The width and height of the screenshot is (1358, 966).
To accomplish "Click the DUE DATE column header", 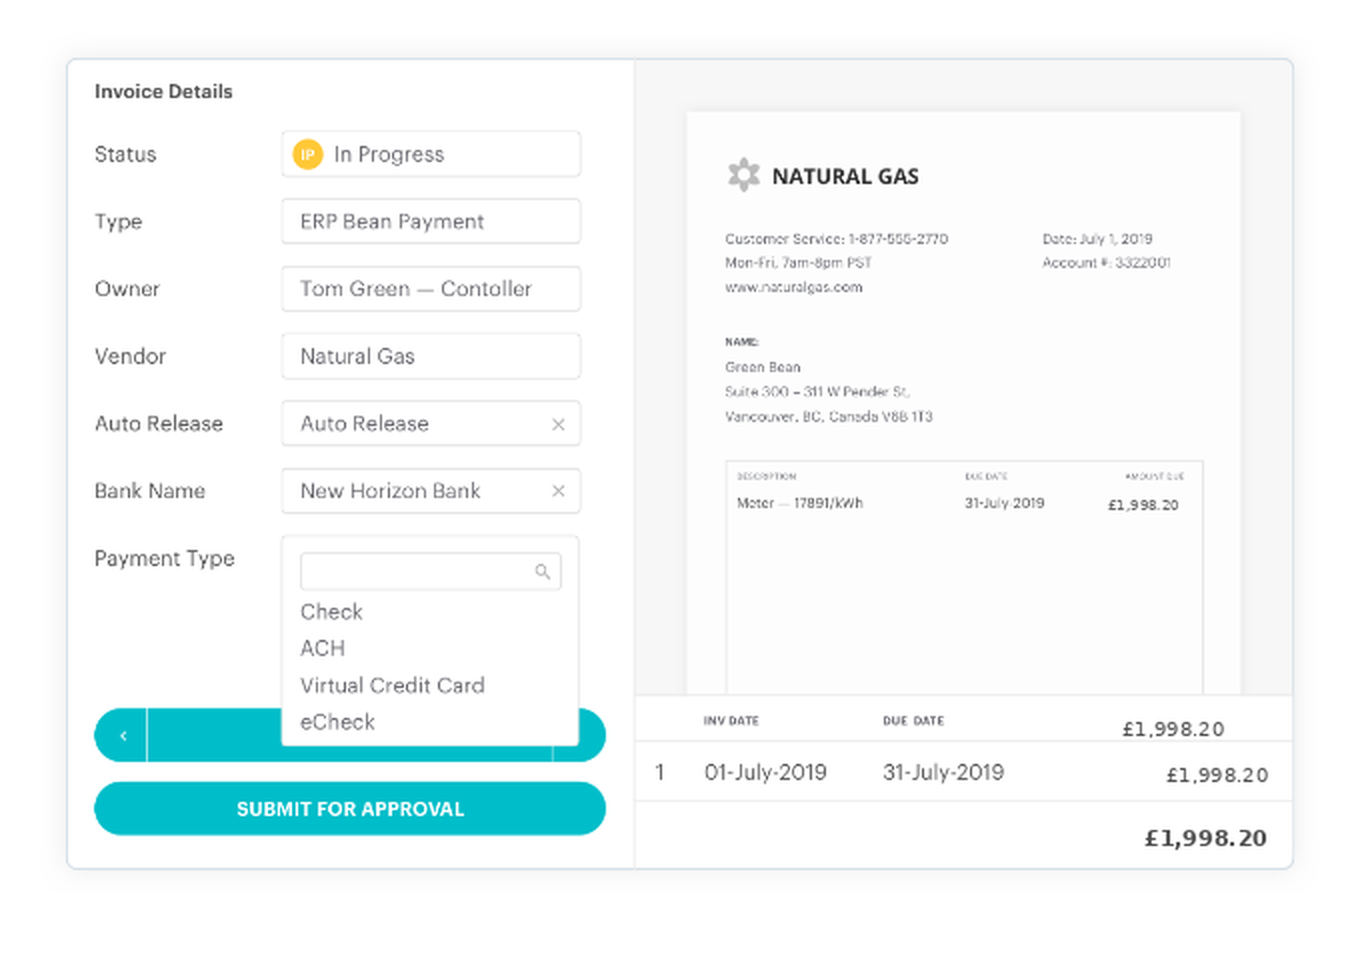I will 913,721.
